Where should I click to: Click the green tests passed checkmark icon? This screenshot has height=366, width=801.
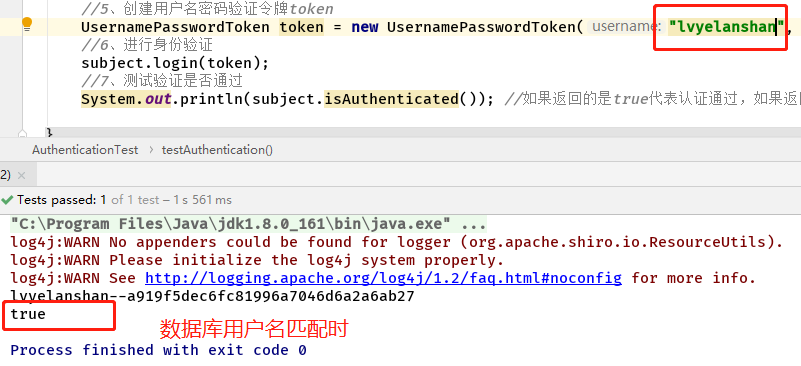pos(7,200)
